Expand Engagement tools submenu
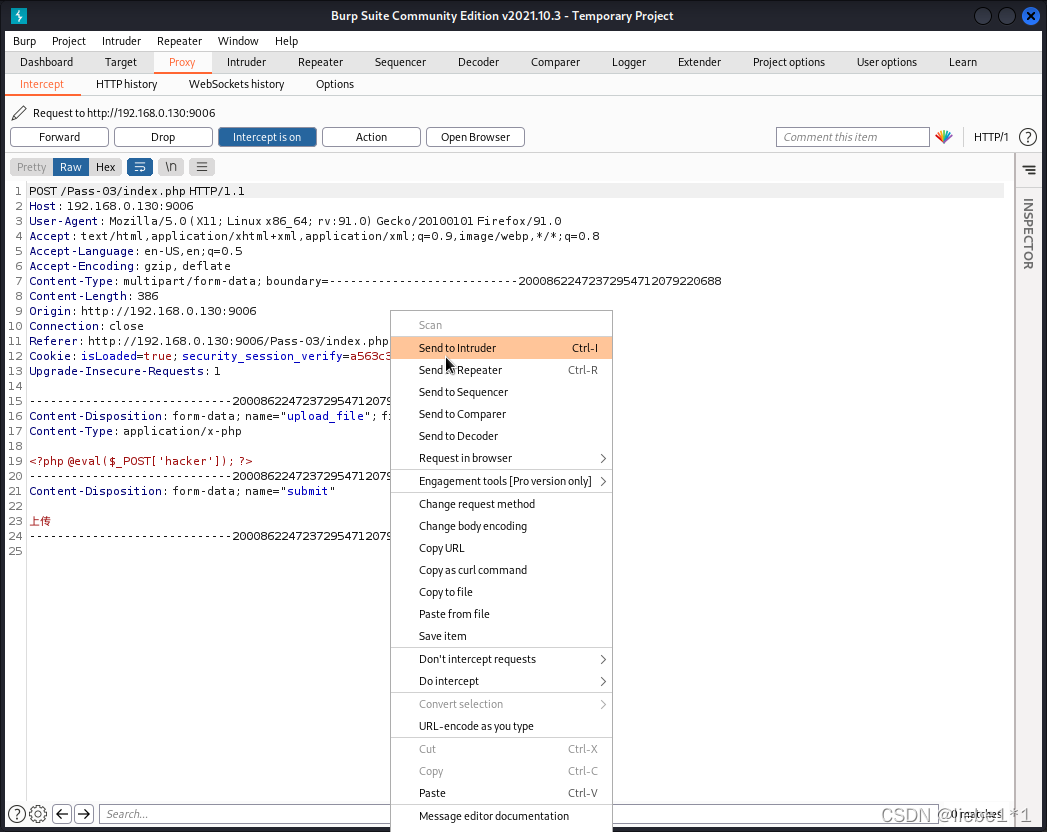This screenshot has height=832, width=1047. 501,481
